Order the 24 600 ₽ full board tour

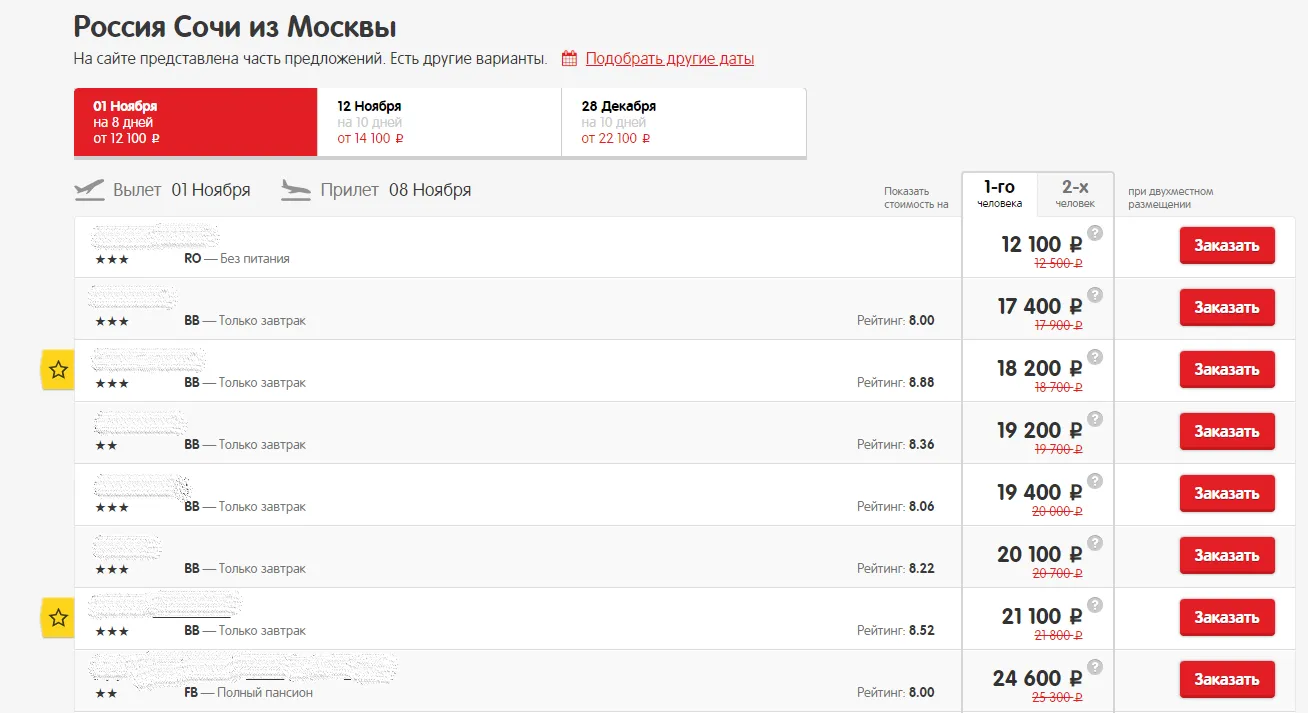(1226, 679)
